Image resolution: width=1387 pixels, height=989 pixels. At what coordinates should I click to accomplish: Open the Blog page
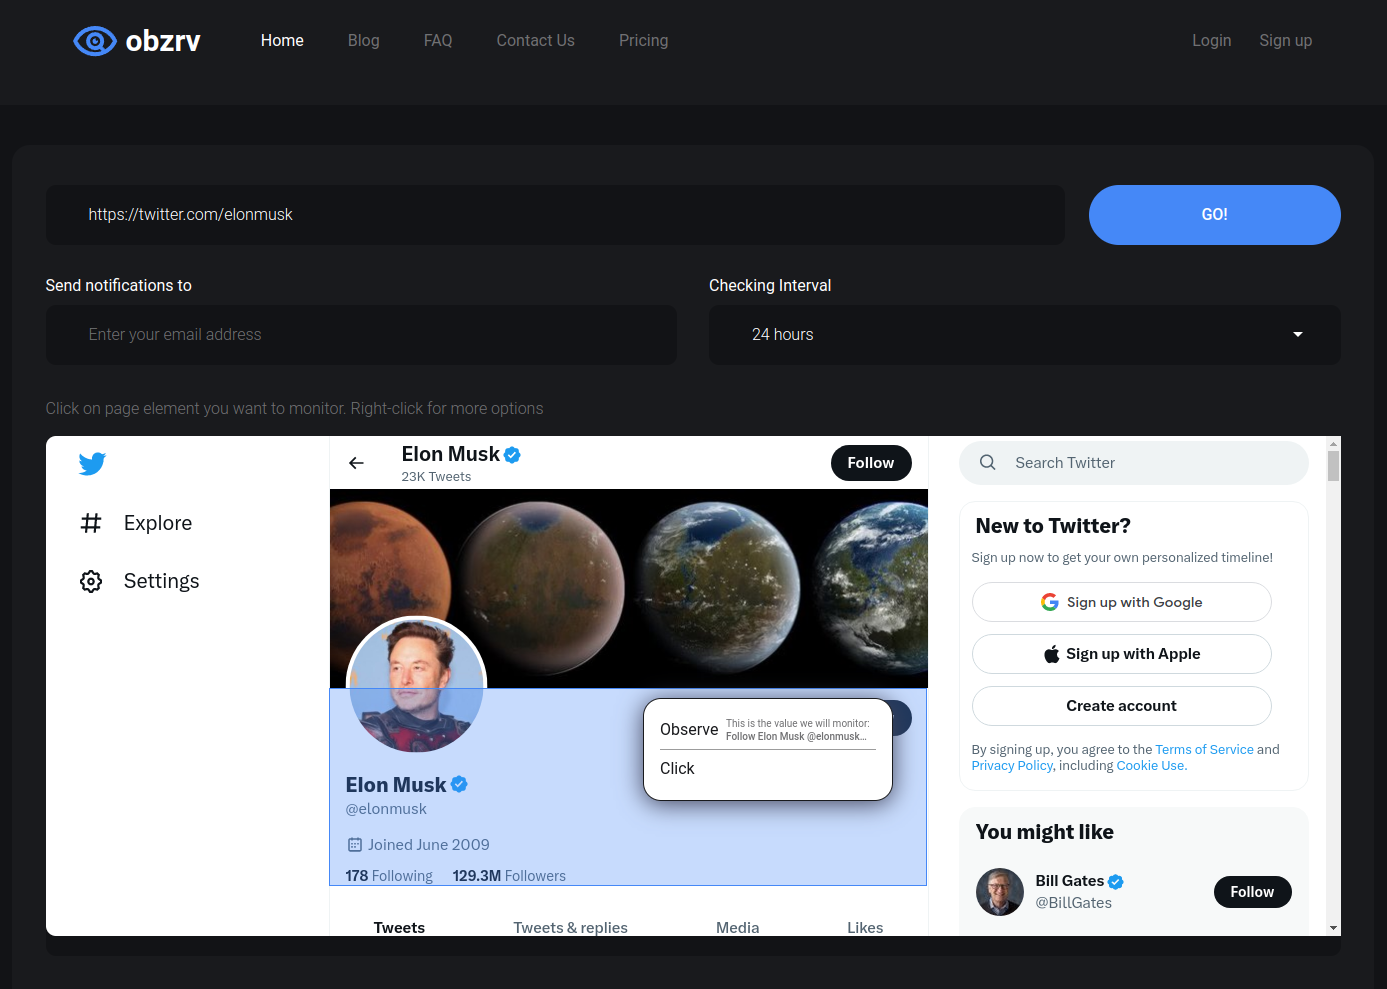[x=364, y=41]
